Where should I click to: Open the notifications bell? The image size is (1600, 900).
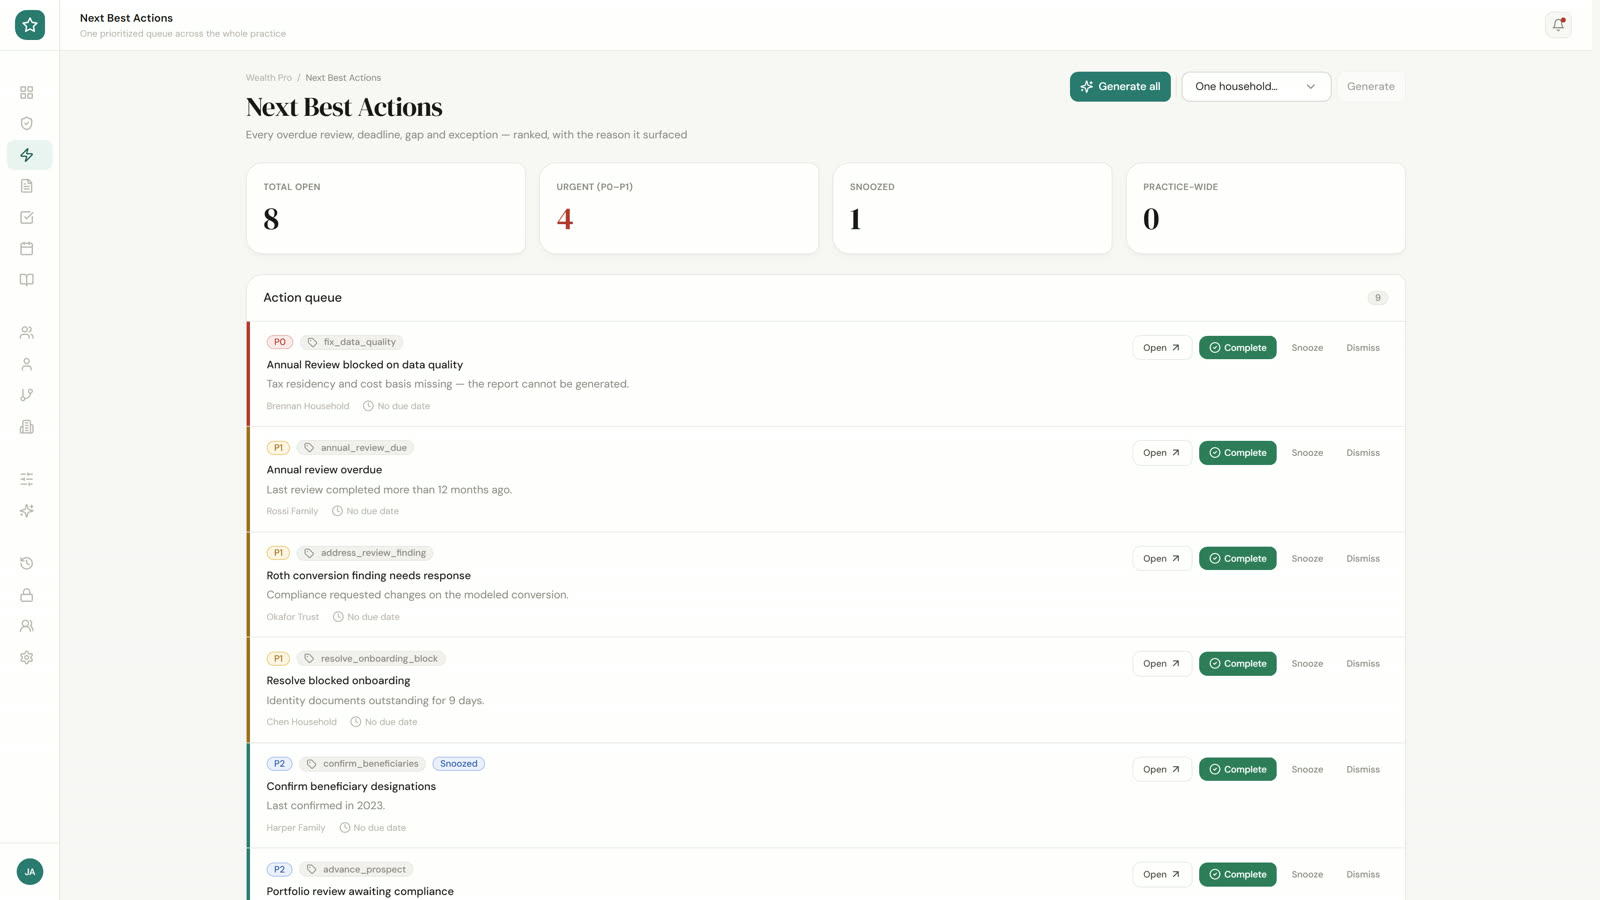tap(1558, 25)
